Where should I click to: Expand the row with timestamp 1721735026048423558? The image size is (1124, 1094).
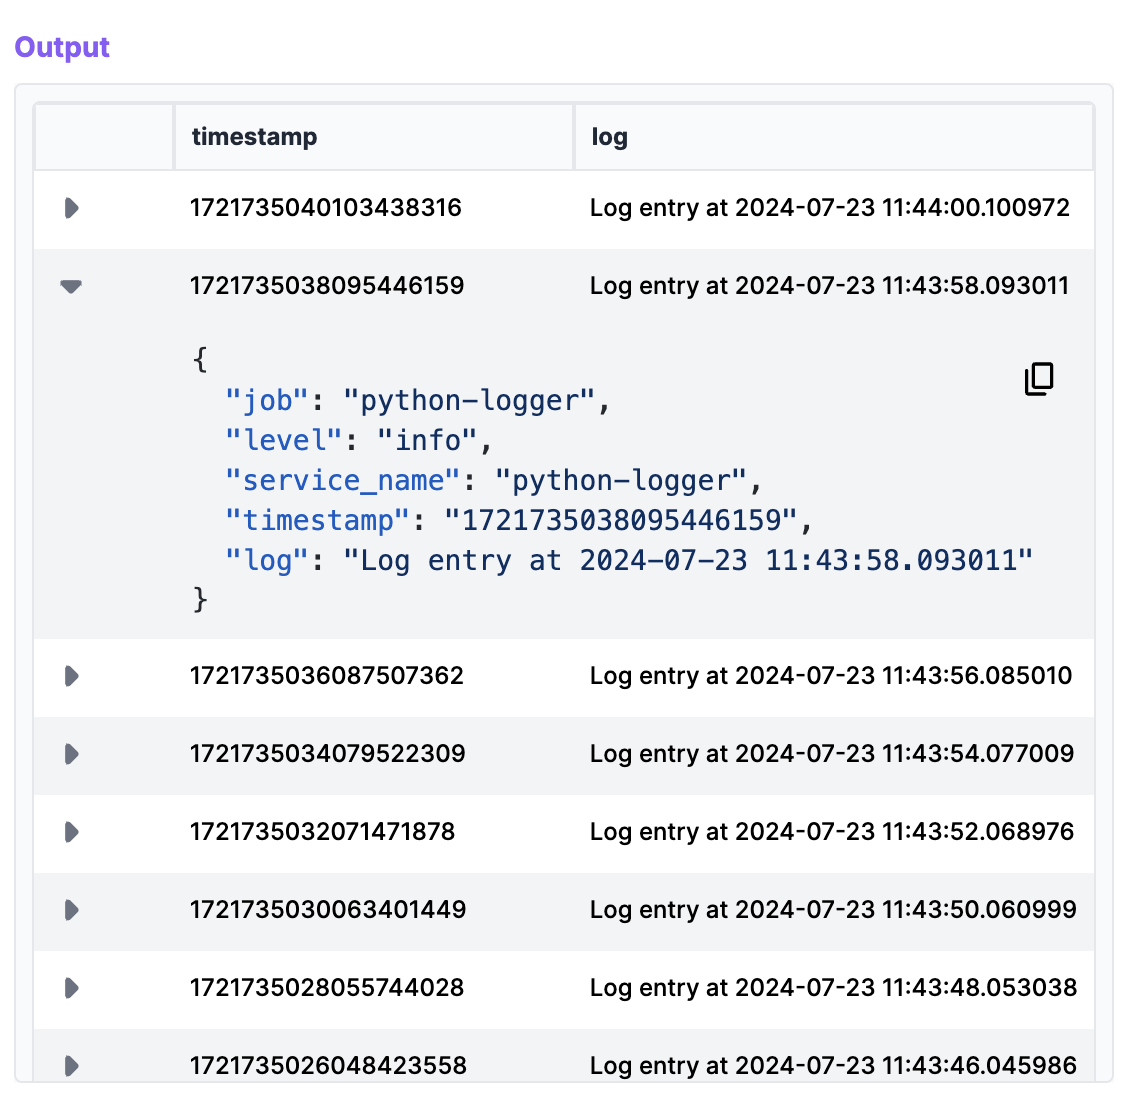[71, 1065]
